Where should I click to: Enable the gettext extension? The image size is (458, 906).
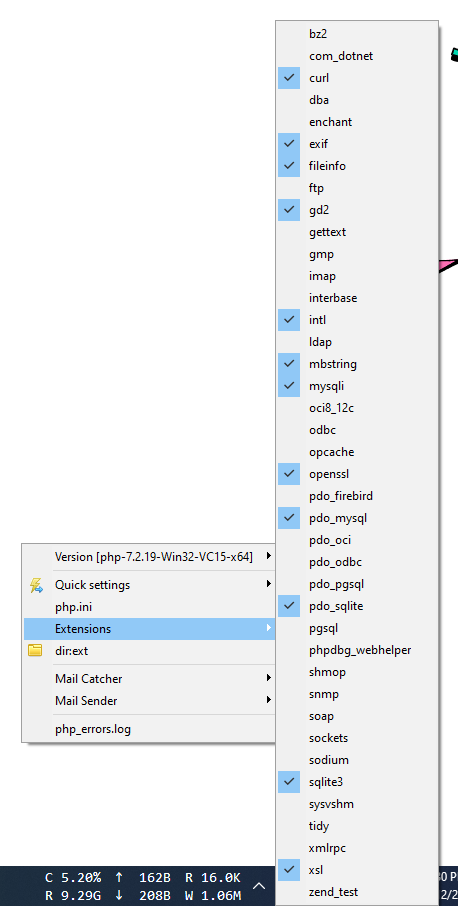pos(357,232)
